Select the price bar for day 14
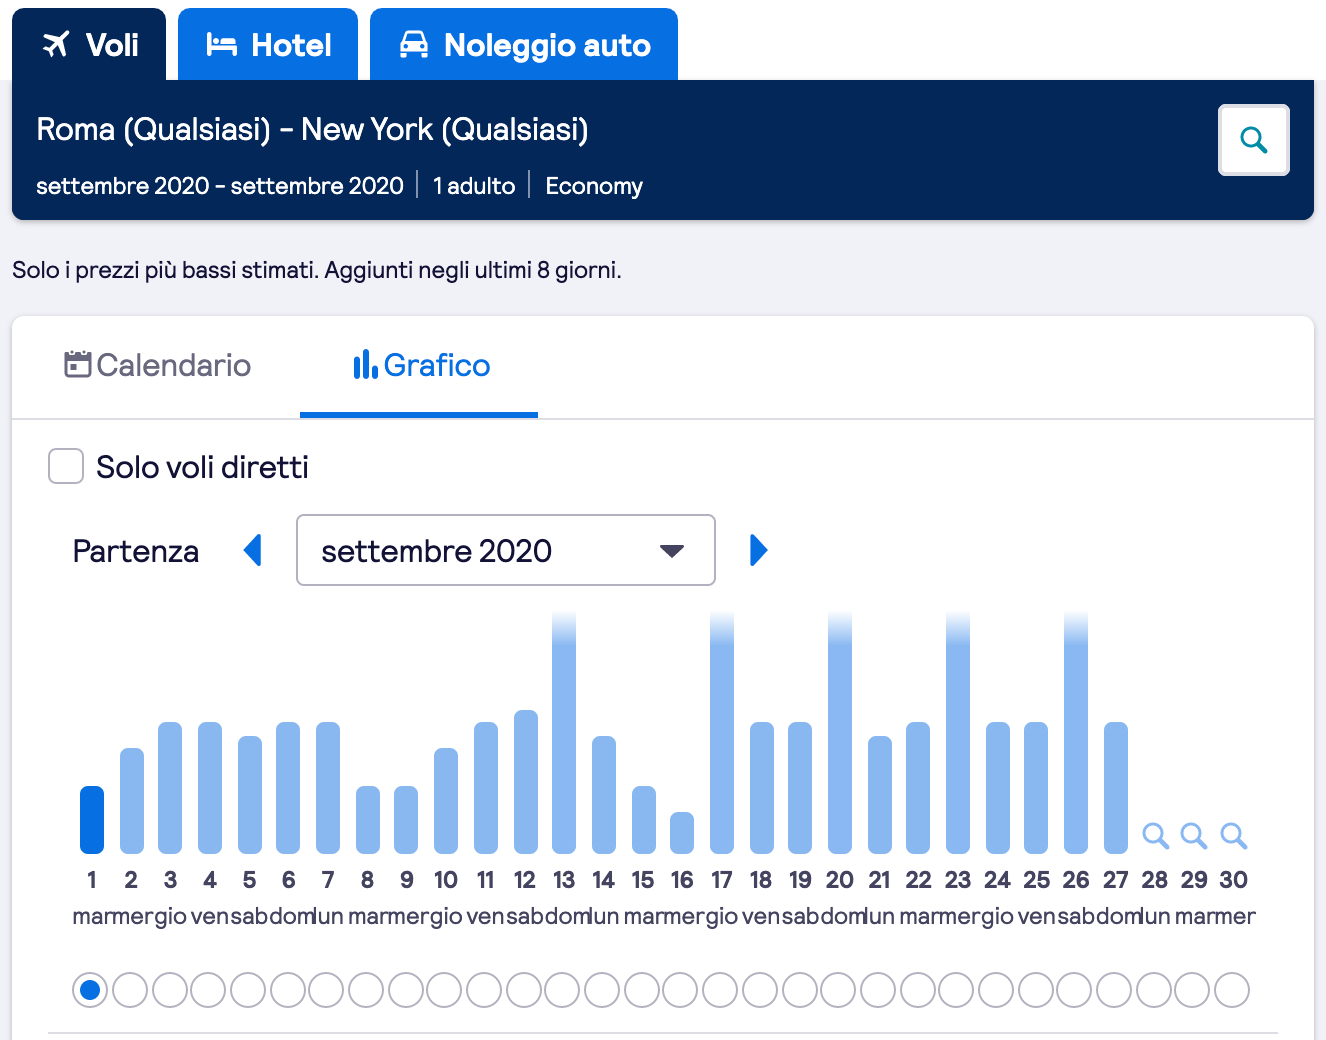The width and height of the screenshot is (1326, 1040). pos(604,794)
